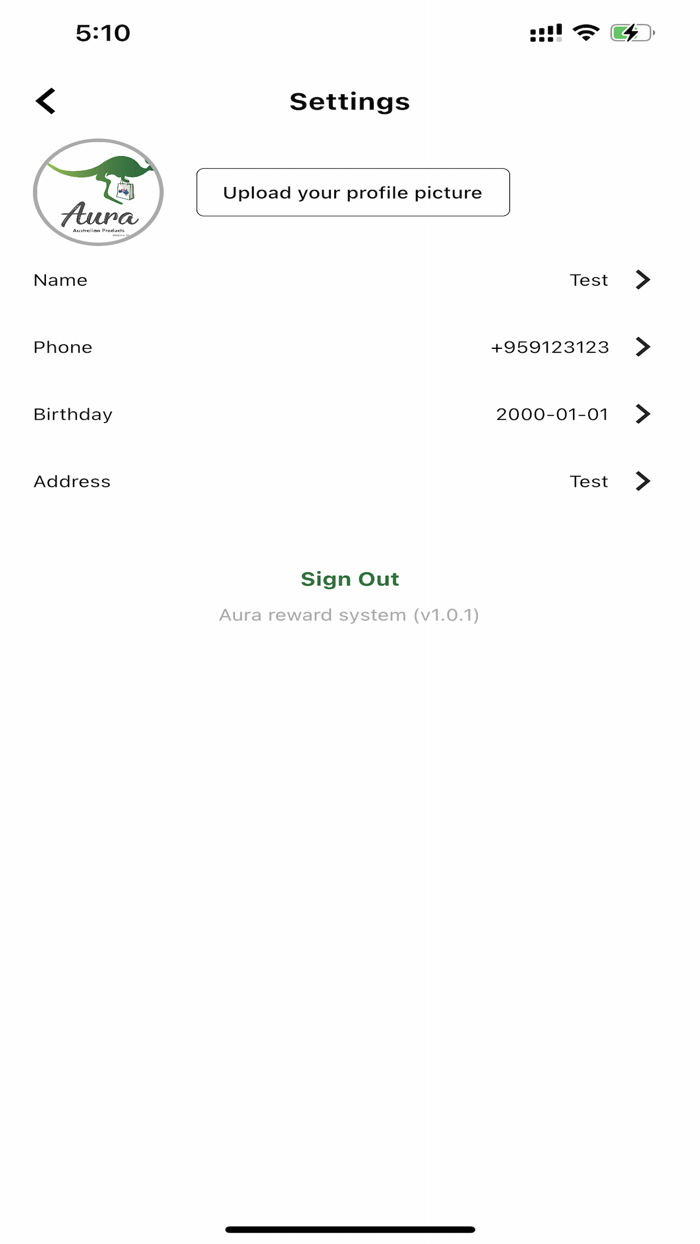Click the Aura reward system version text
The image size is (700, 1244).
[x=349, y=614]
